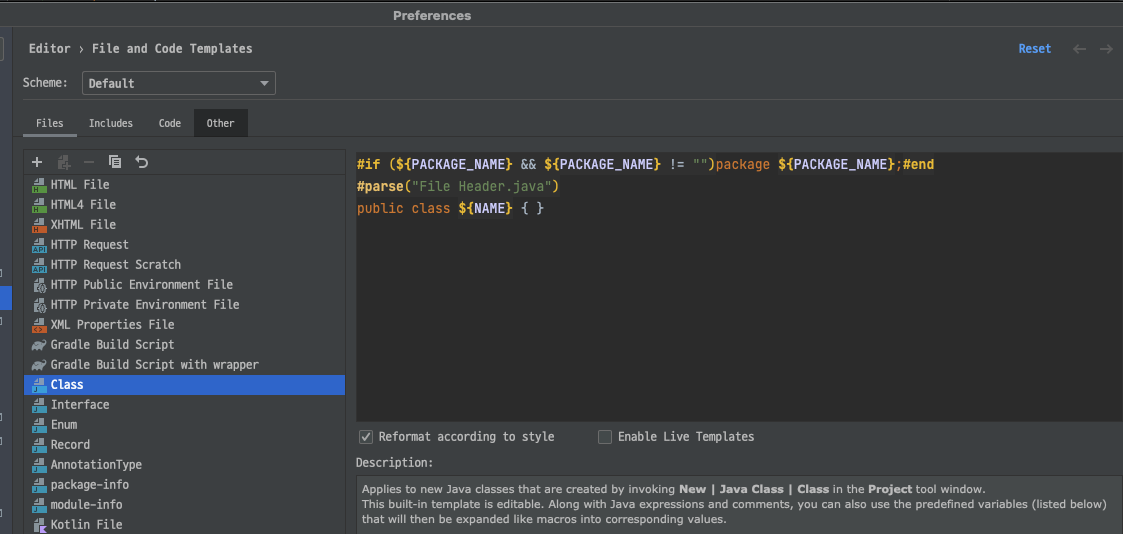Switch to the Other tab
The width and height of the screenshot is (1123, 534).
point(221,123)
